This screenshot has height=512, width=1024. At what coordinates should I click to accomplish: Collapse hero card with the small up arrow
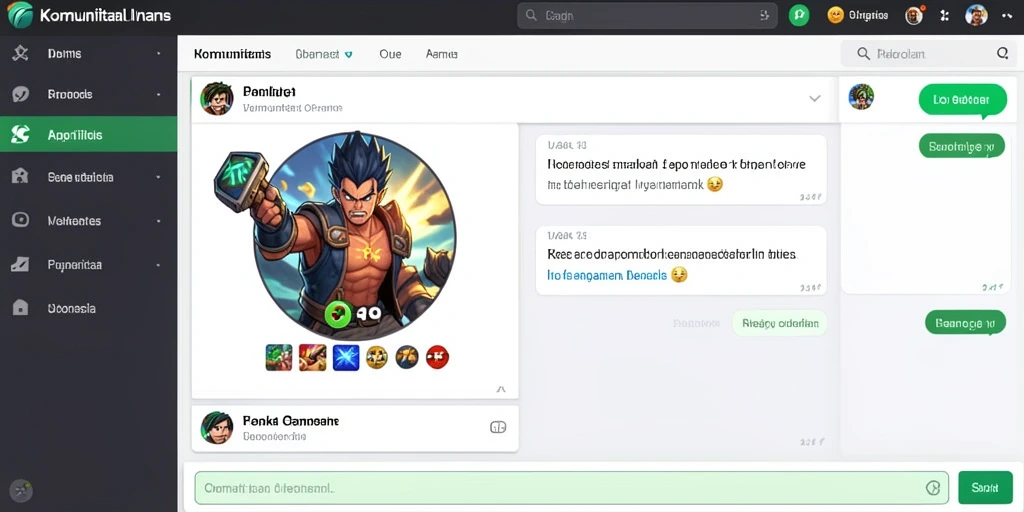501,389
